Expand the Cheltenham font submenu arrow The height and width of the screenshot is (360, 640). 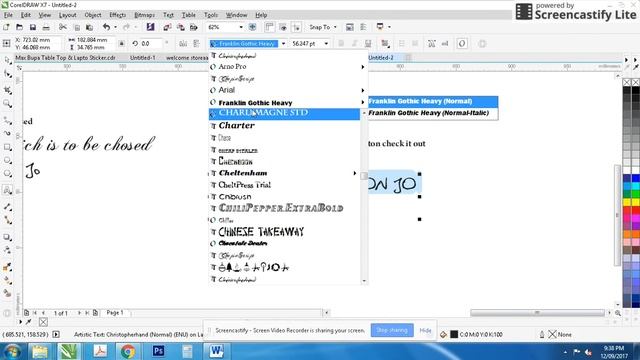(354, 173)
